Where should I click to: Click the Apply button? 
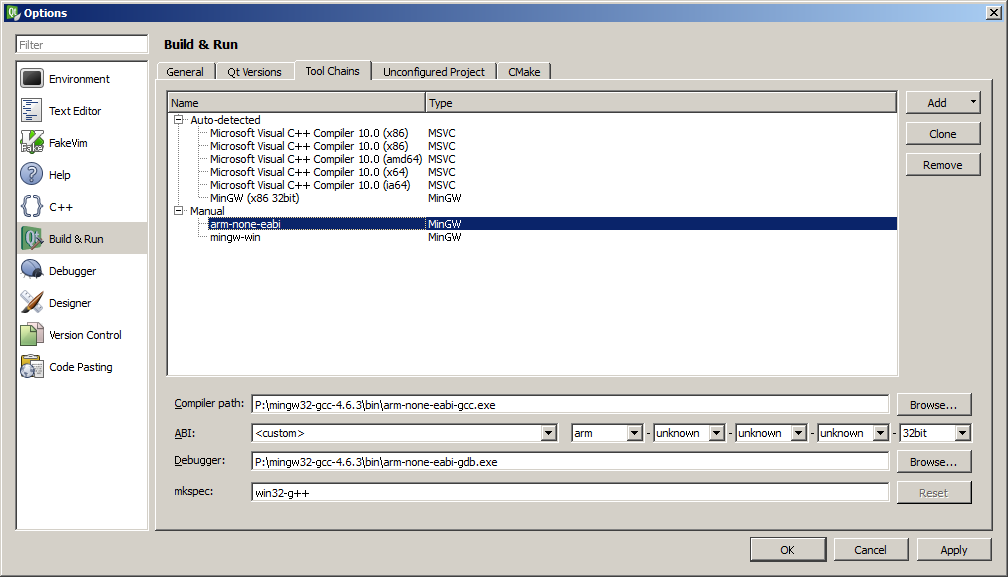953,550
